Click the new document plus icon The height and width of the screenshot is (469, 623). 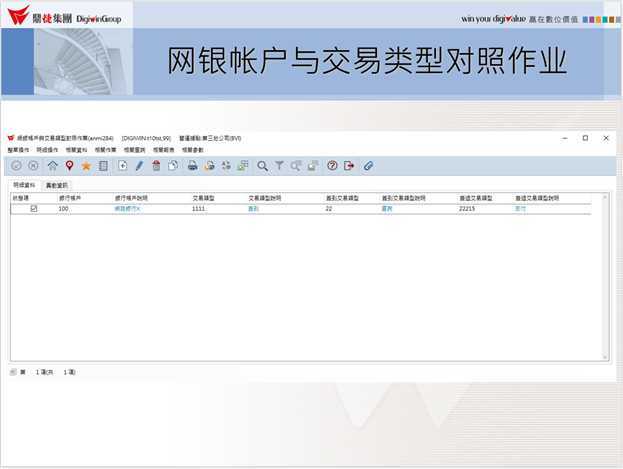[123, 166]
